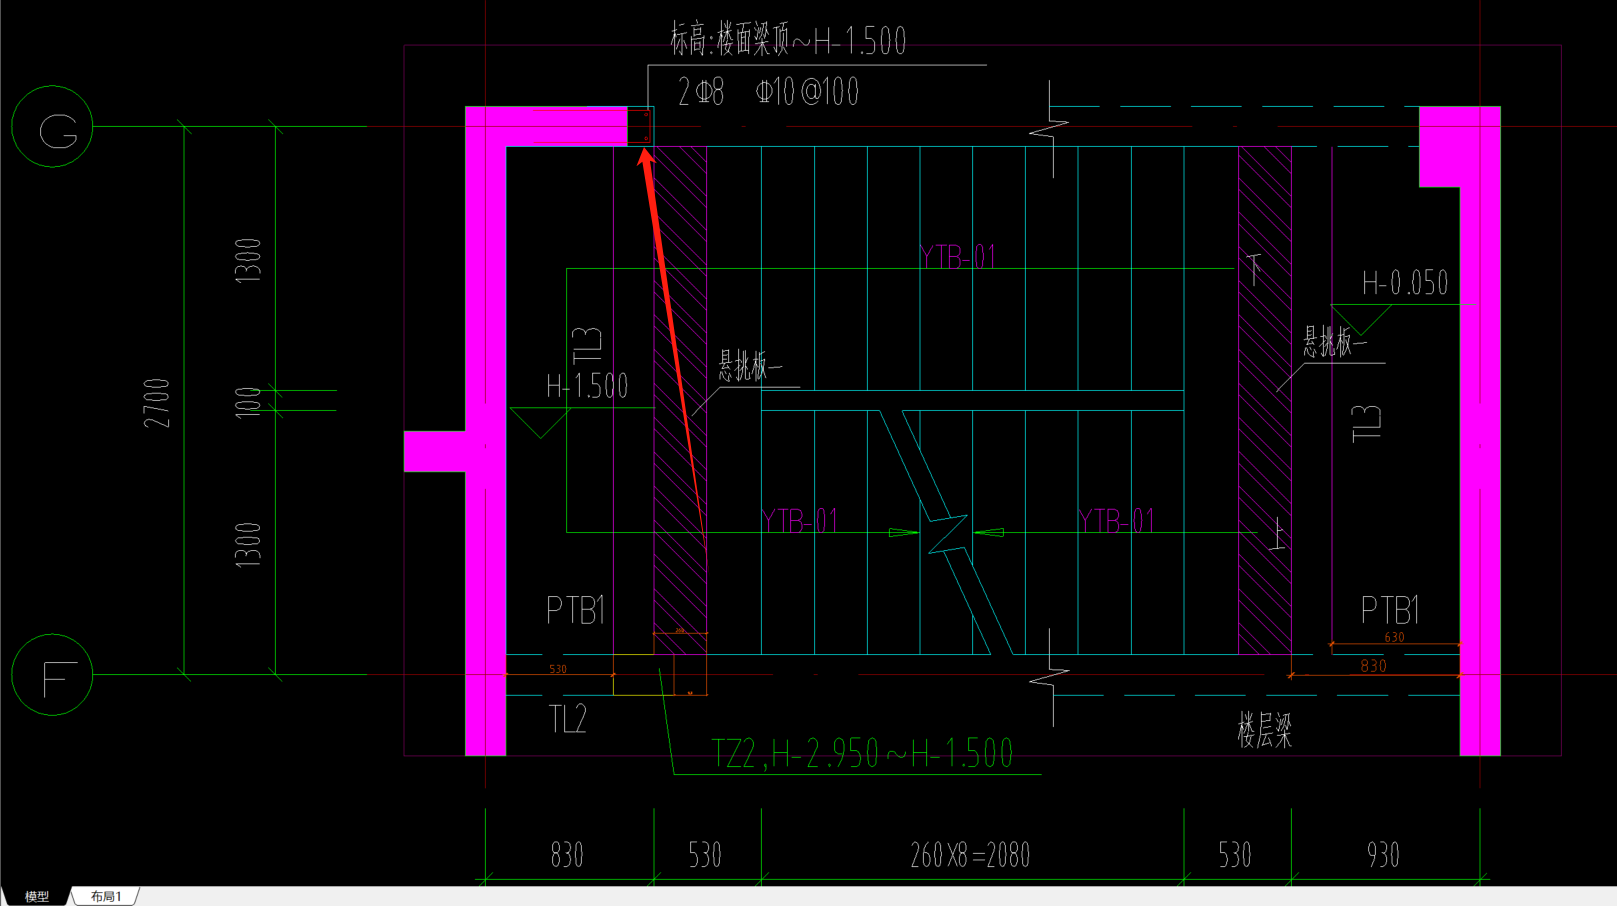1617x906 pixels.
Task: Select the hatched cantilever slab beside H-1.500
Action: (x=680, y=400)
